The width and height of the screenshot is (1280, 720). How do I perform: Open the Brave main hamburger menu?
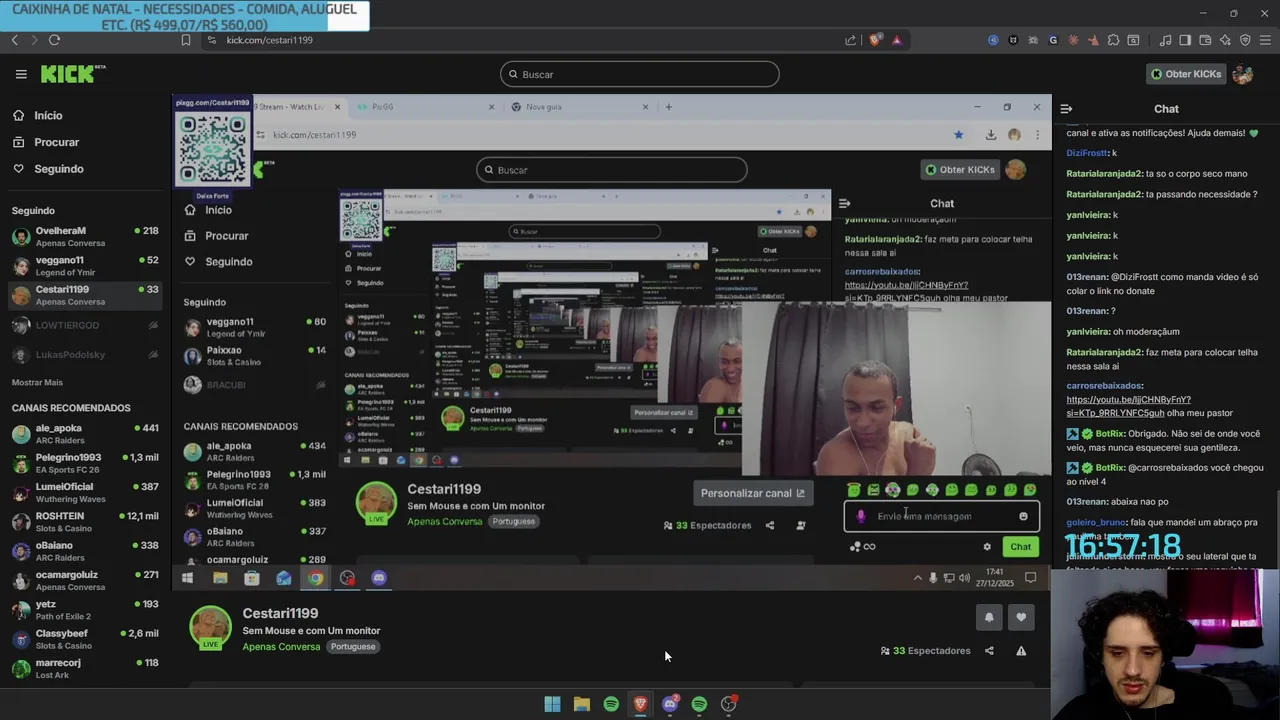coord(1265,40)
